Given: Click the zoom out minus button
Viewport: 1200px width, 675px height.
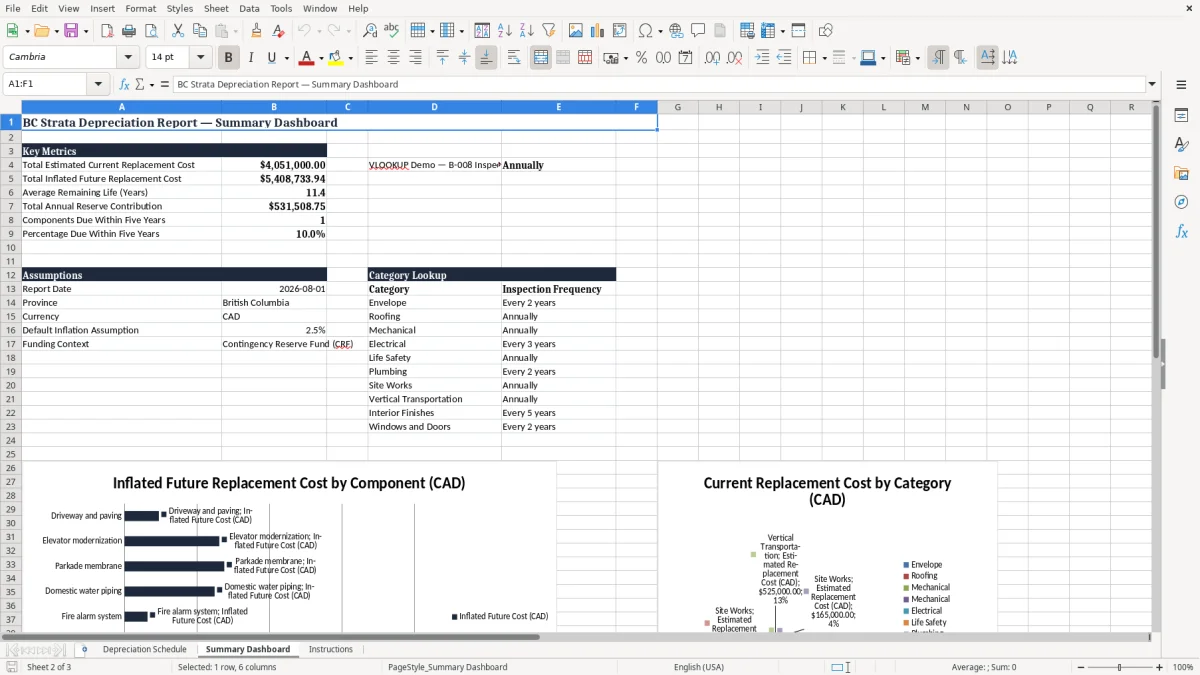Looking at the screenshot, I should (x=1080, y=667).
